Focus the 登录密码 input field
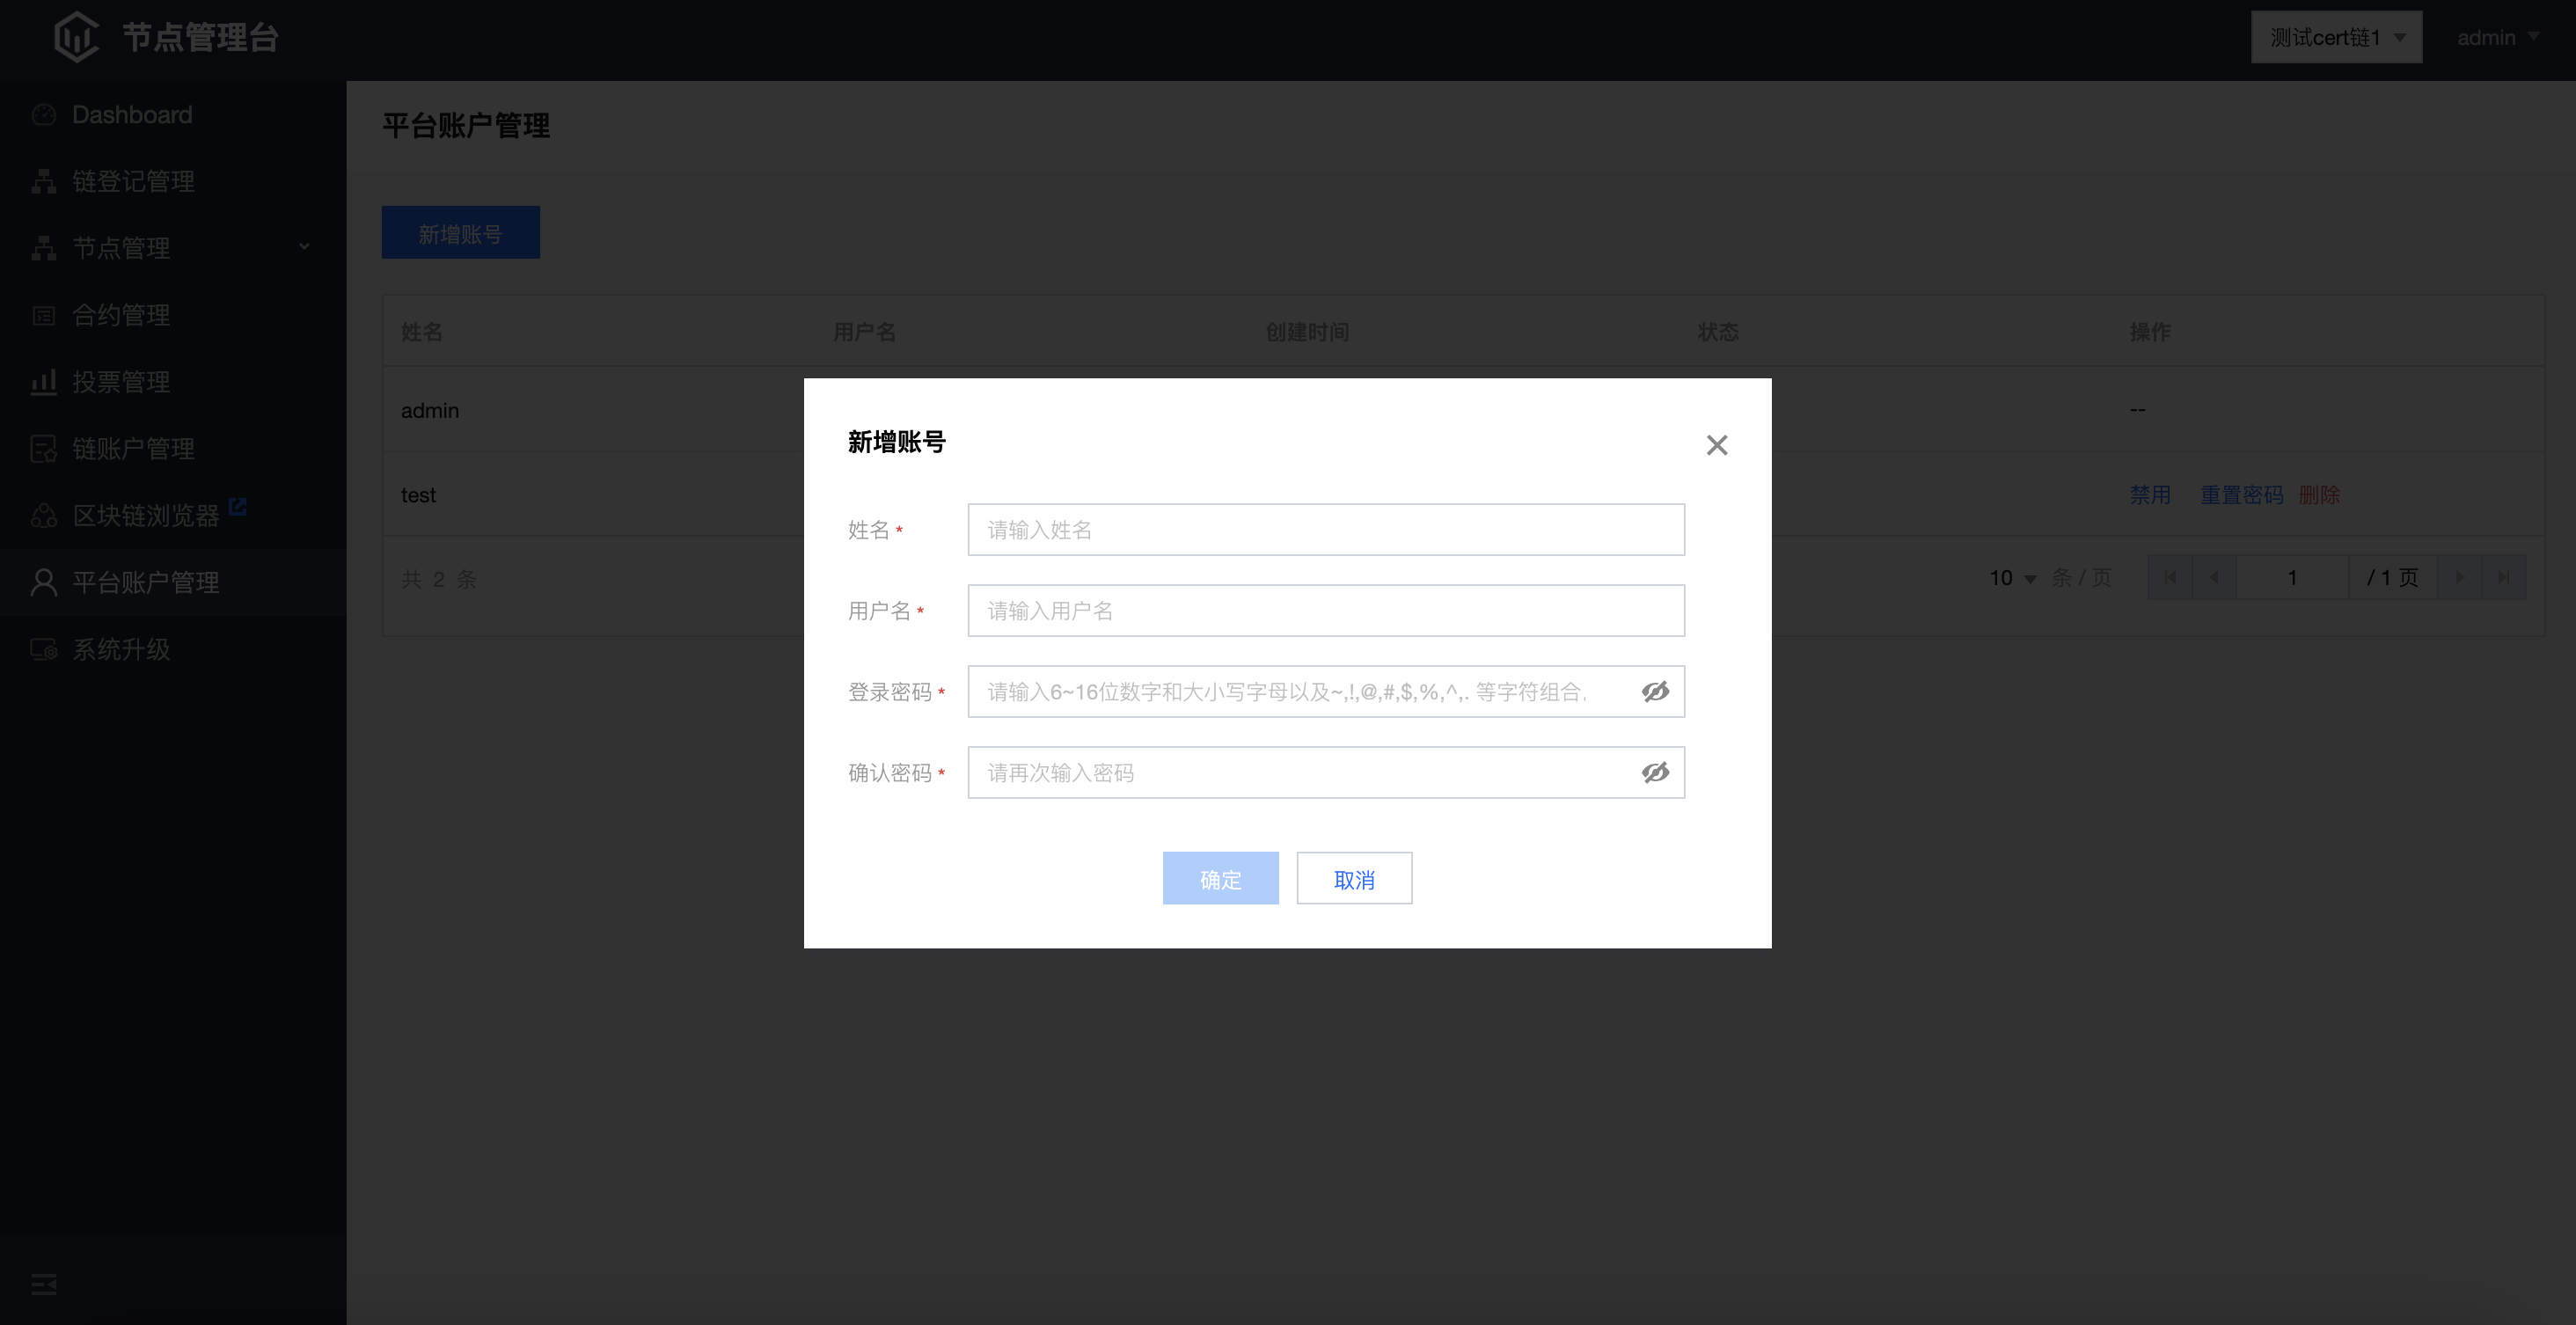Image resolution: width=2576 pixels, height=1325 pixels. point(1326,692)
